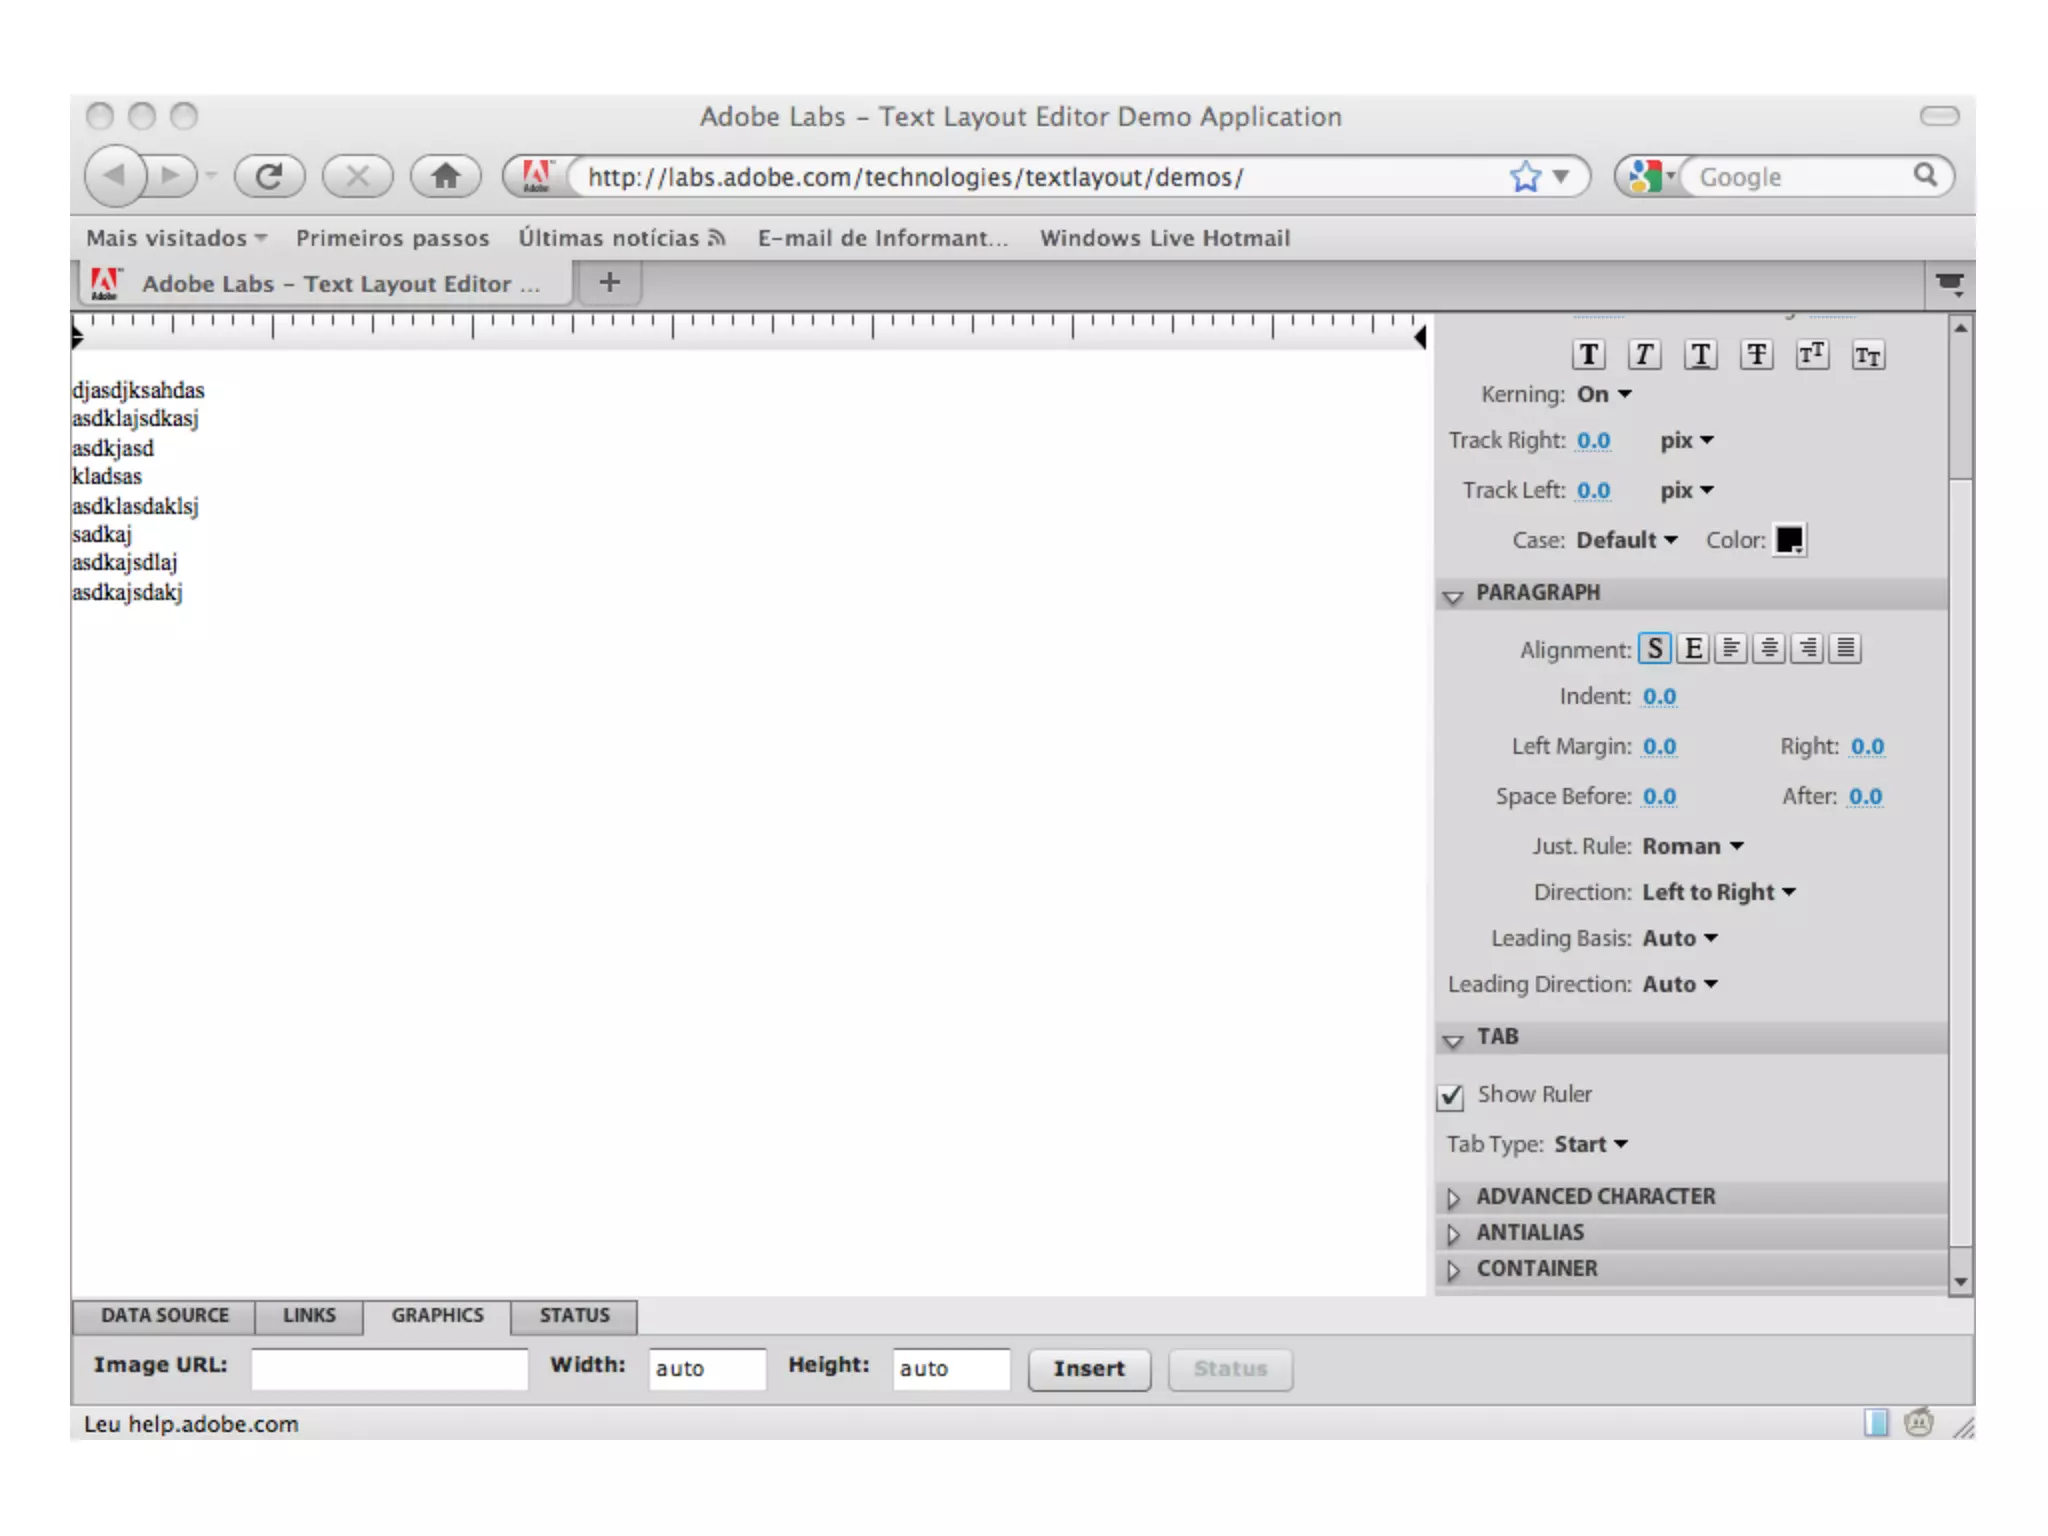This screenshot has height=1536, width=2048.
Task: Open the Kerning dropdown
Action: [x=1604, y=394]
